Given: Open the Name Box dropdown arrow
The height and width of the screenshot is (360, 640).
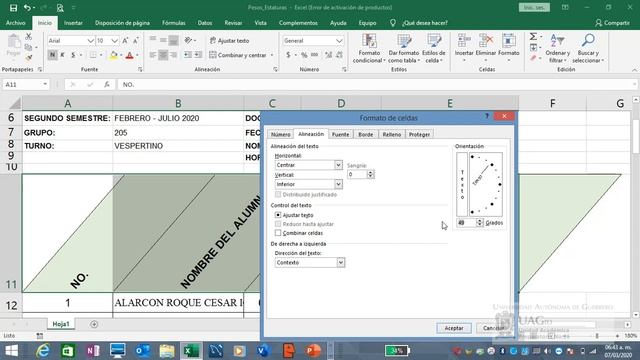Looking at the screenshot, I should (x=45, y=84).
